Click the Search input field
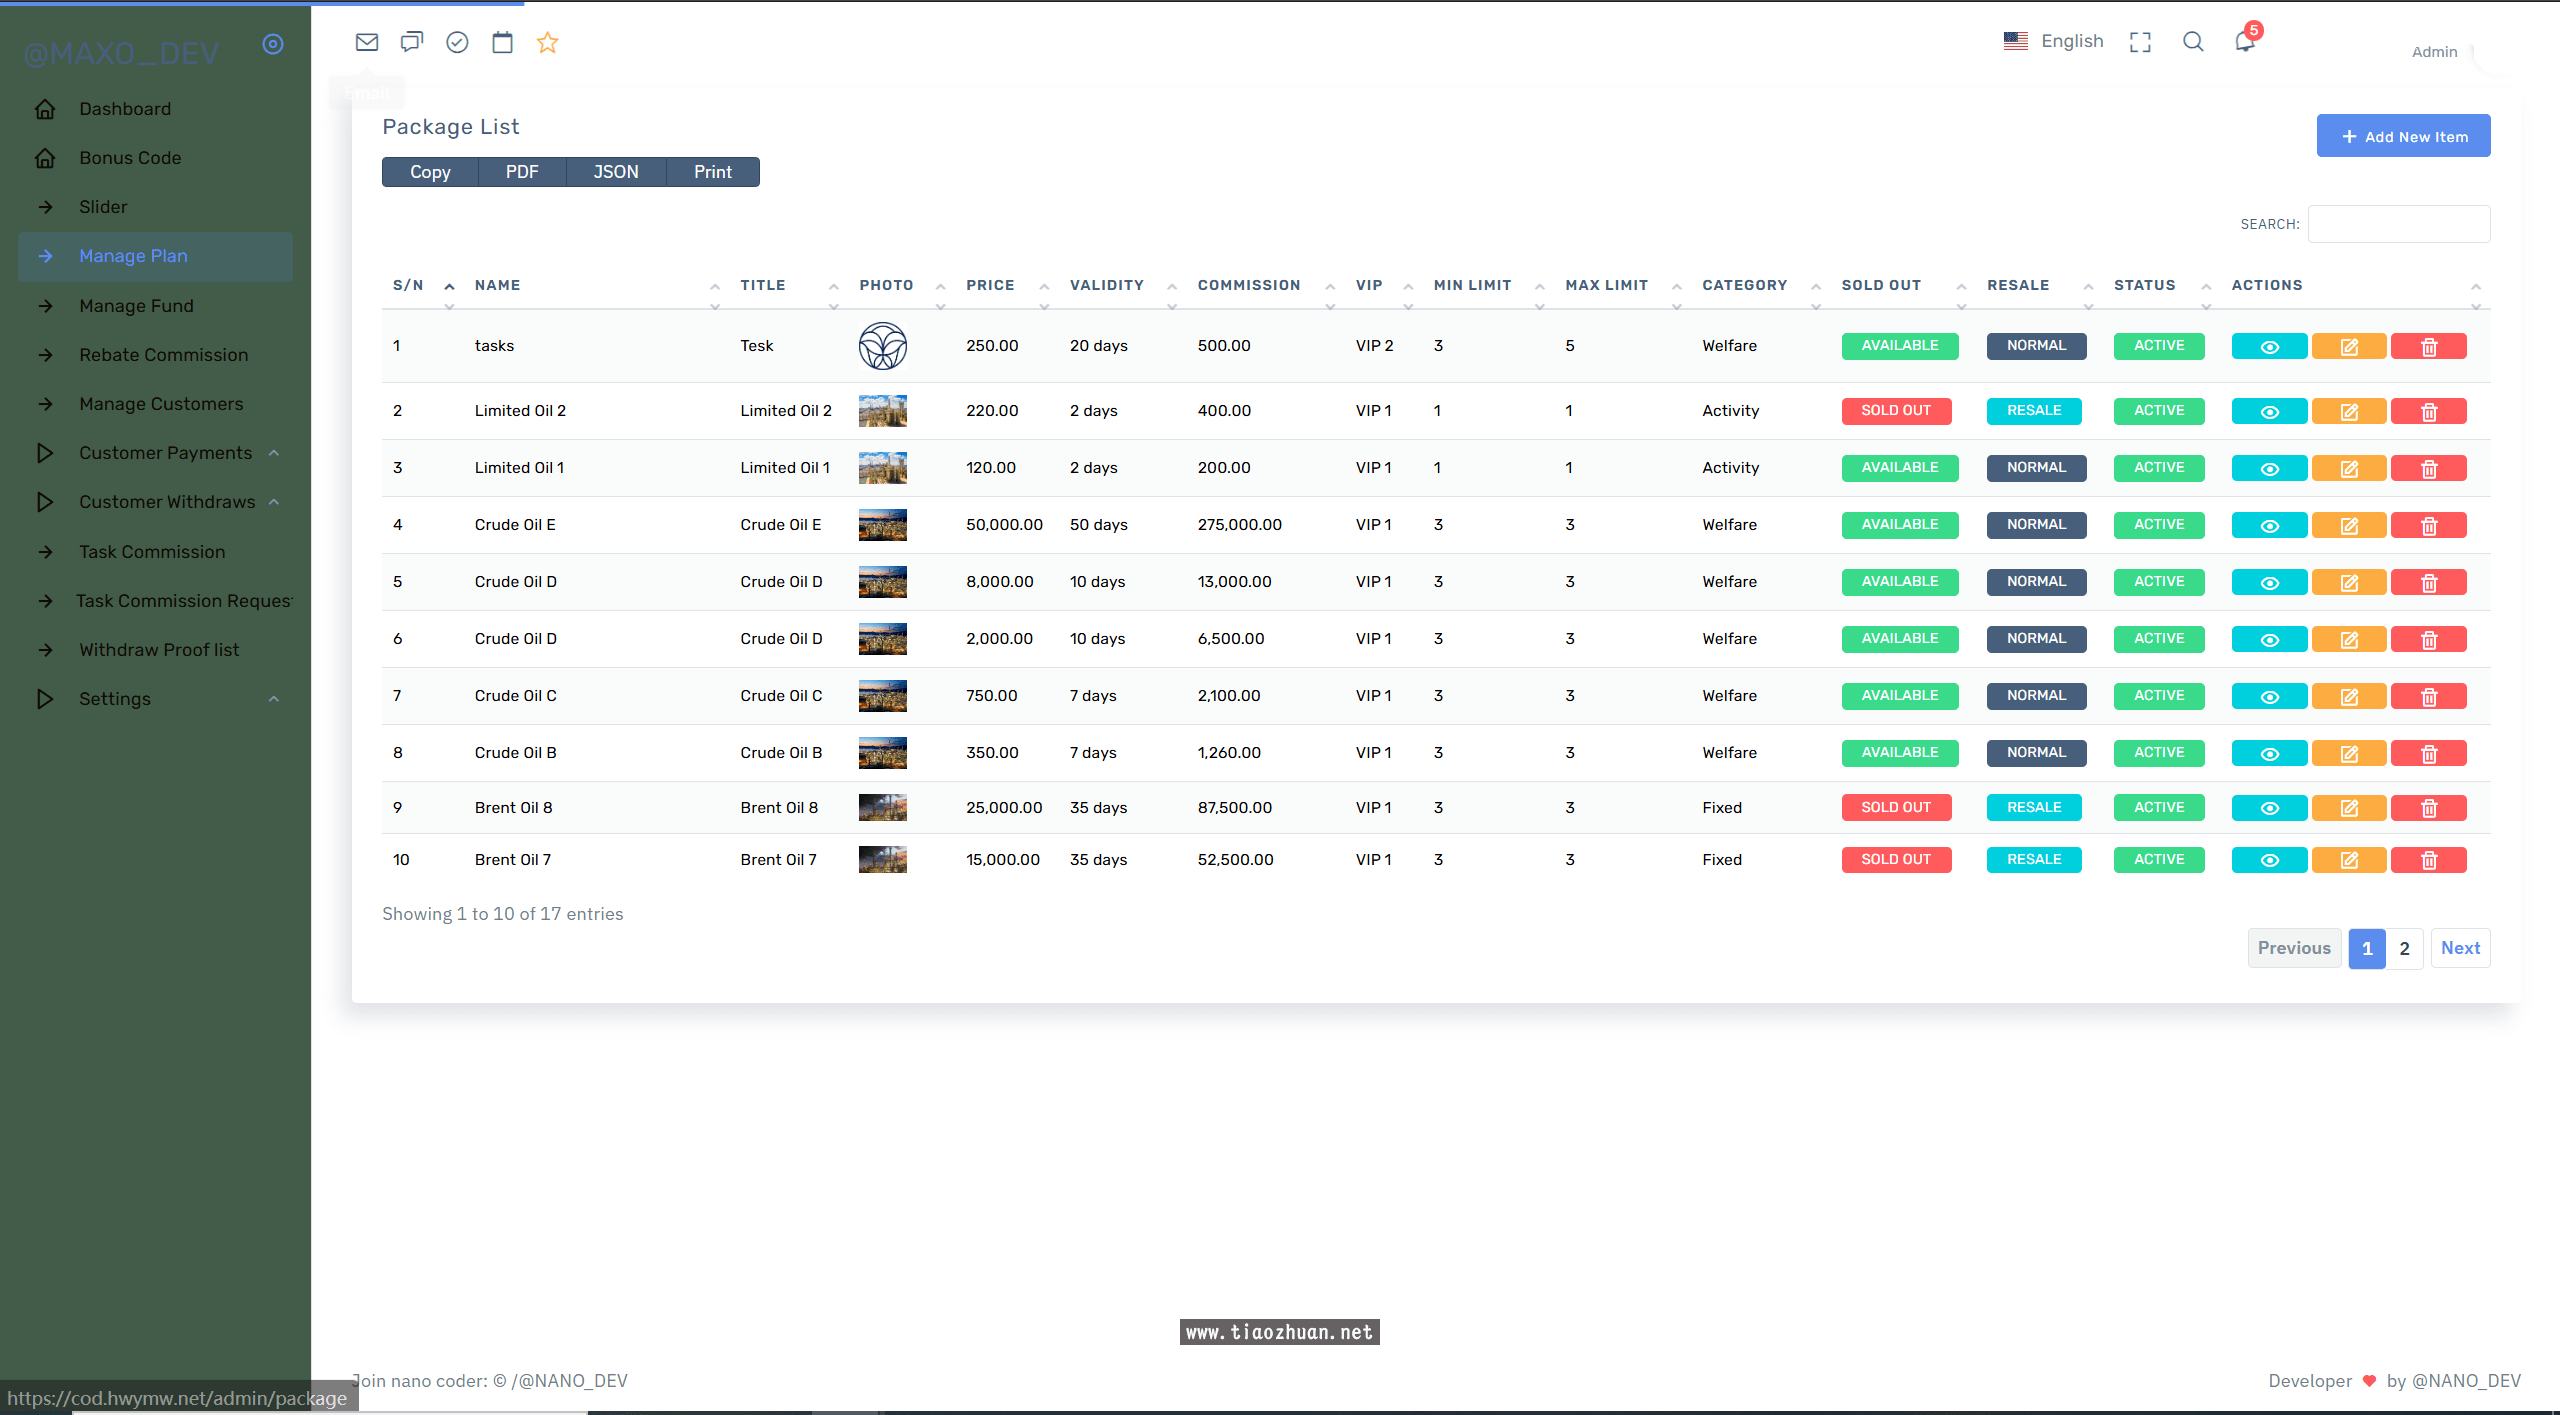This screenshot has width=2560, height=1415. (x=2398, y=224)
